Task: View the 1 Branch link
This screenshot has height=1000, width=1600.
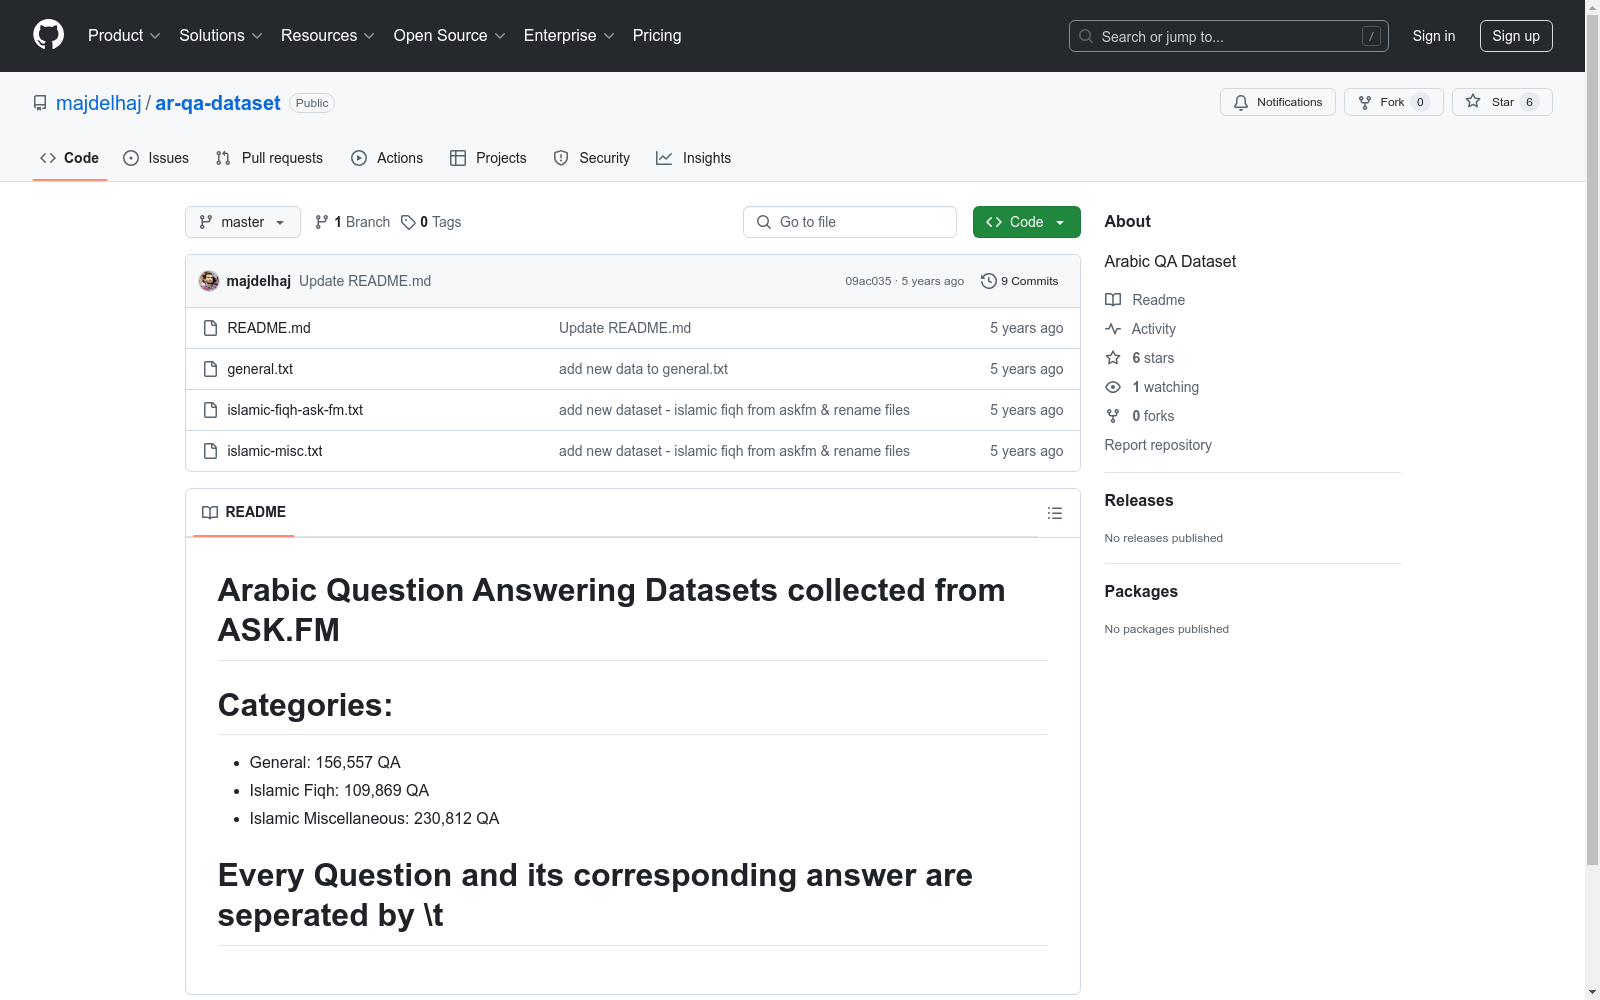Action: [352, 222]
